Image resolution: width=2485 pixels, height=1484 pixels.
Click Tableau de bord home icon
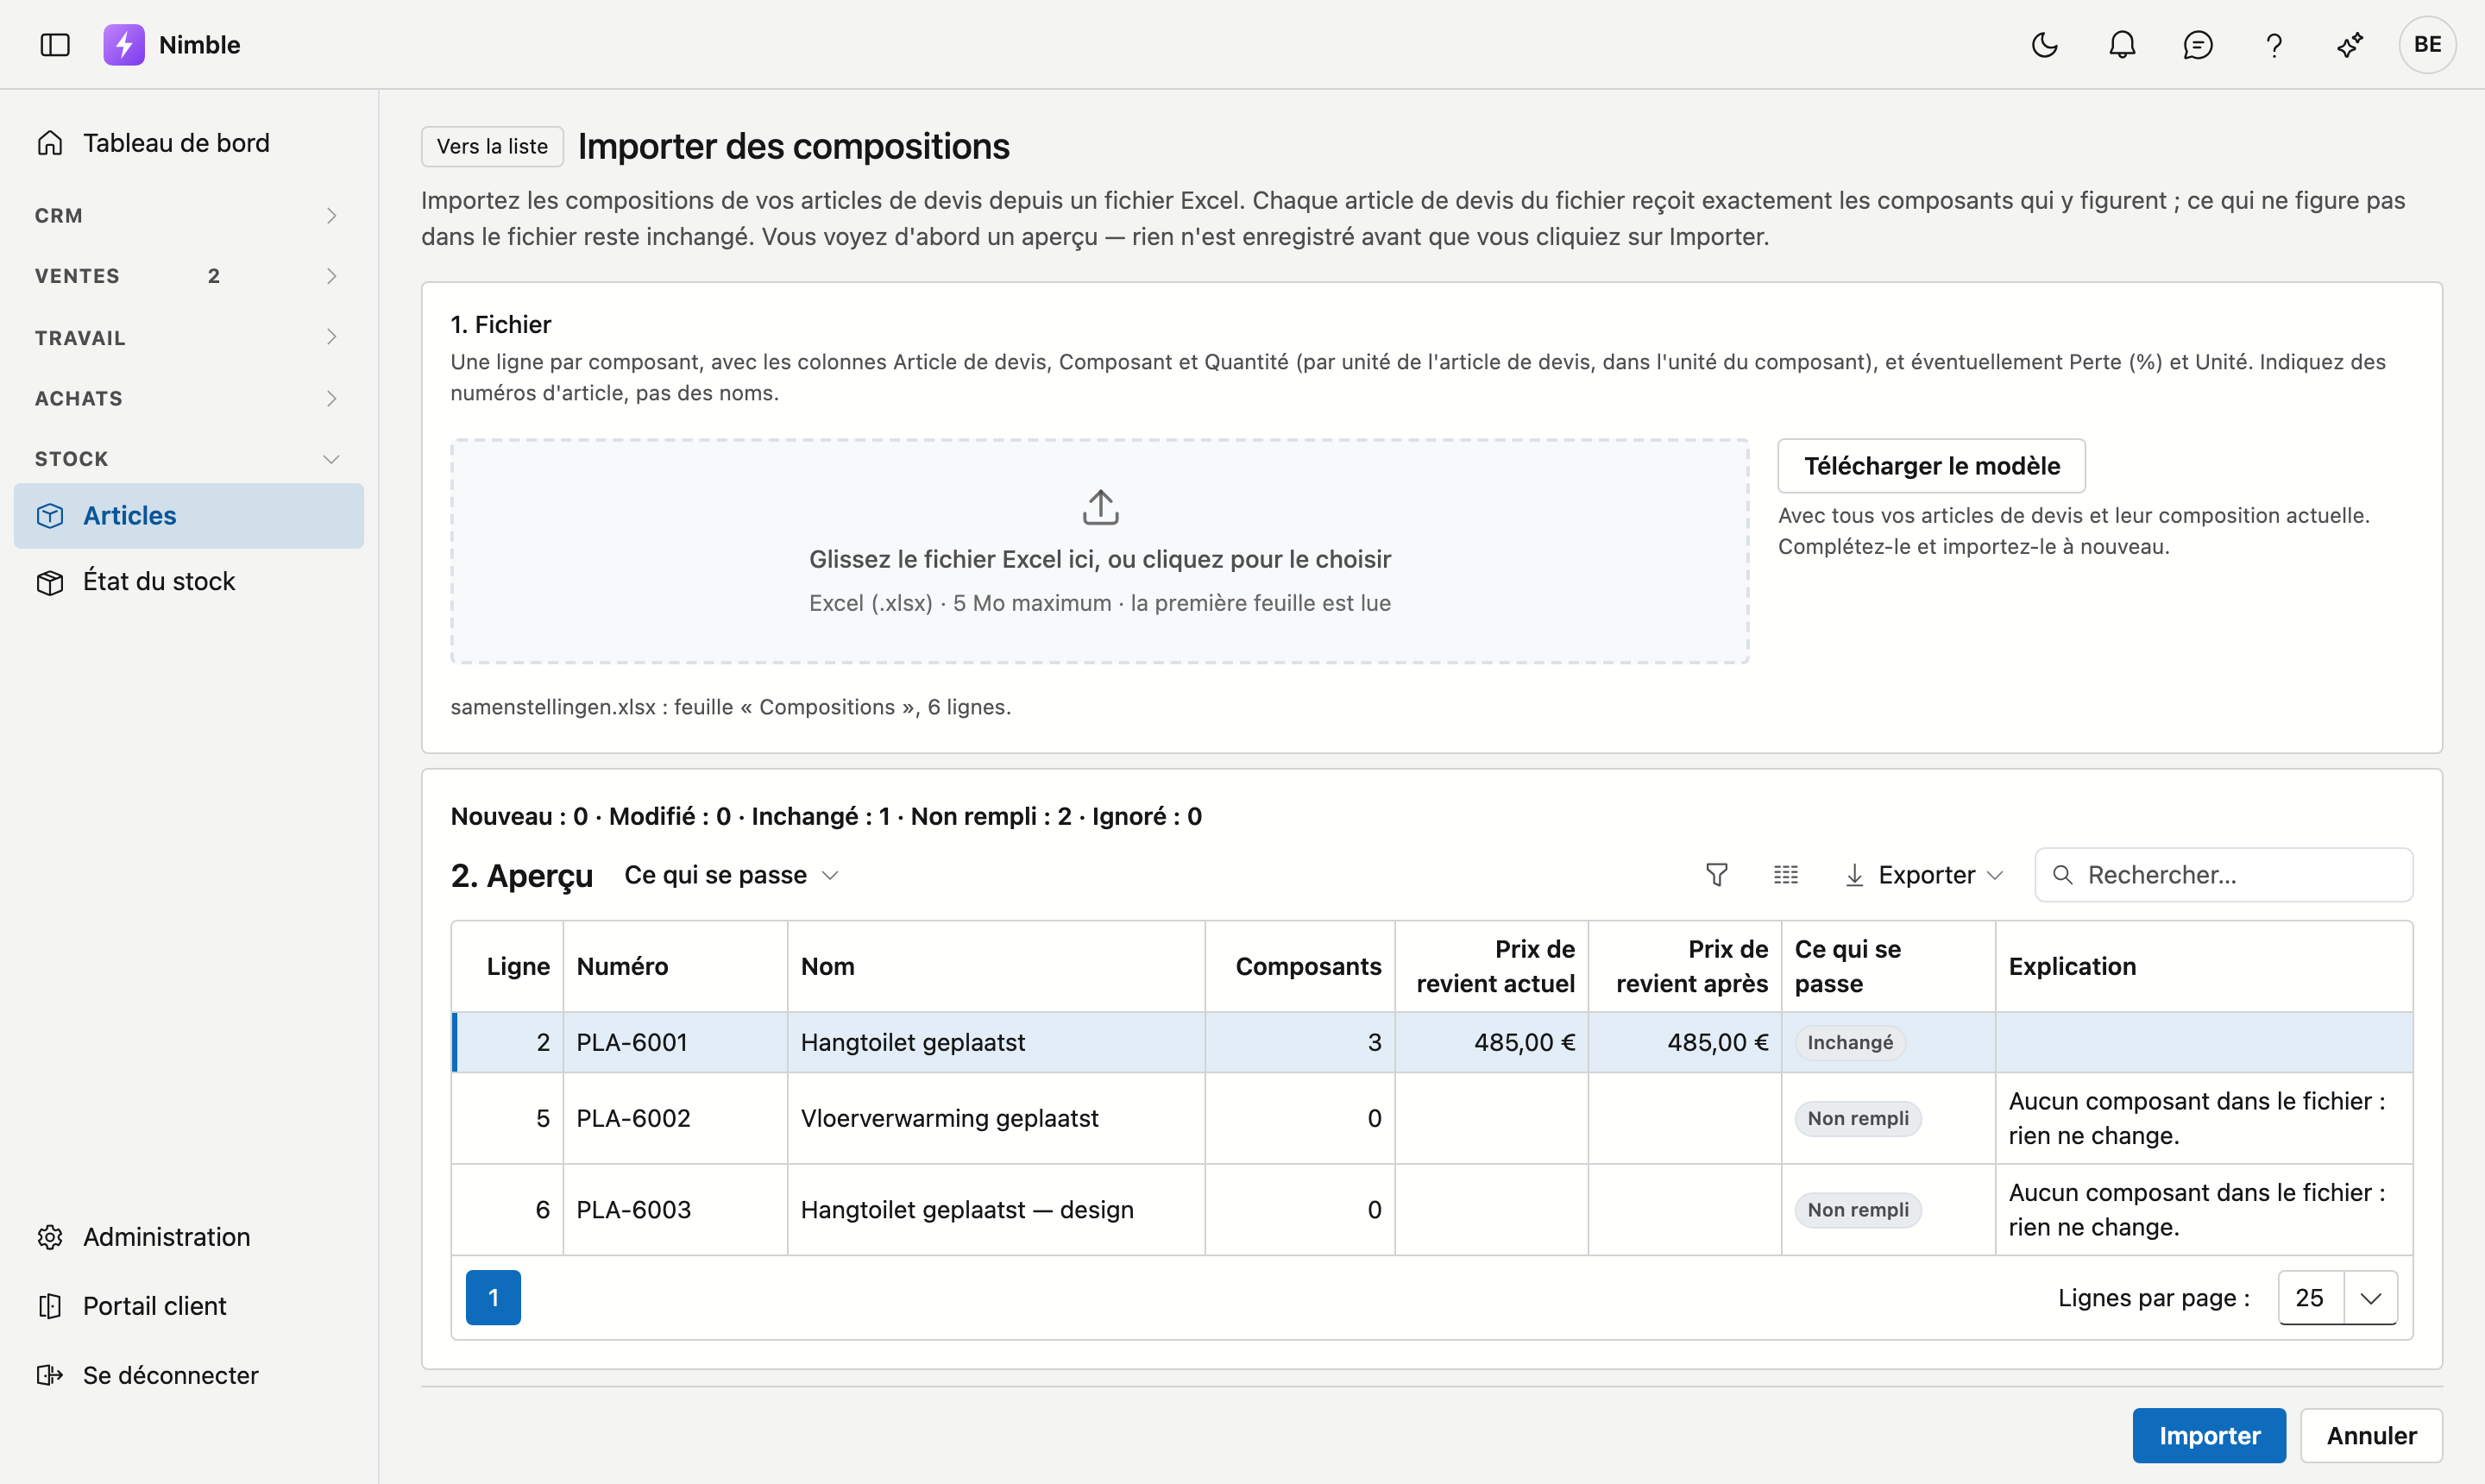[x=50, y=143]
